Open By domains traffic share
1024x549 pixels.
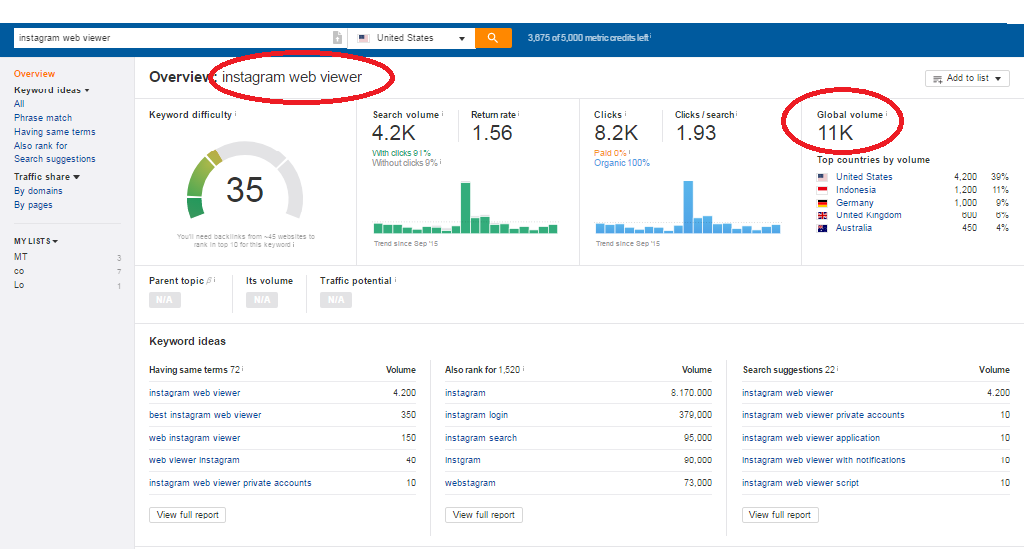click(x=39, y=191)
